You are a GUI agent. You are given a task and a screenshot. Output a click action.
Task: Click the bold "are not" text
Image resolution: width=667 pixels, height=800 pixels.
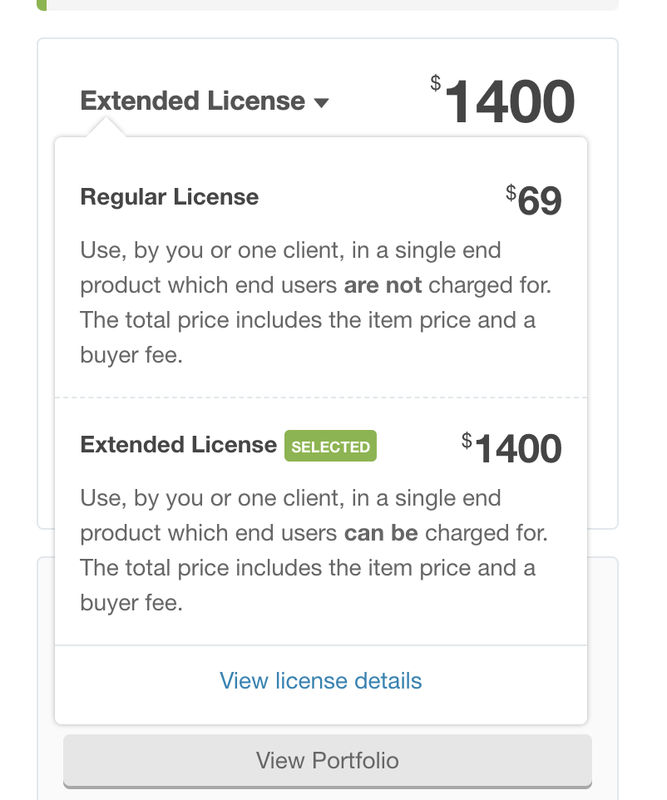coord(383,285)
